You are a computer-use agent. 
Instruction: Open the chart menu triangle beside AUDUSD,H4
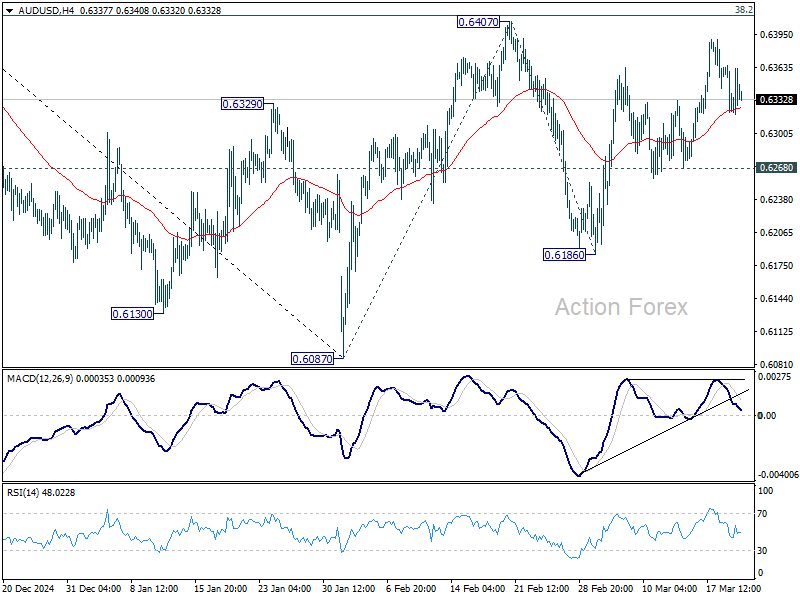pos(9,11)
